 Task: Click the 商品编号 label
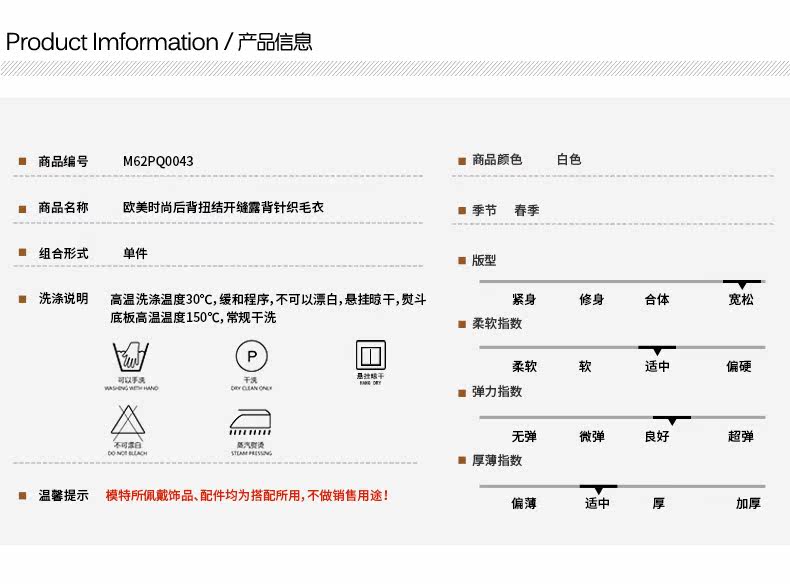click(63, 162)
